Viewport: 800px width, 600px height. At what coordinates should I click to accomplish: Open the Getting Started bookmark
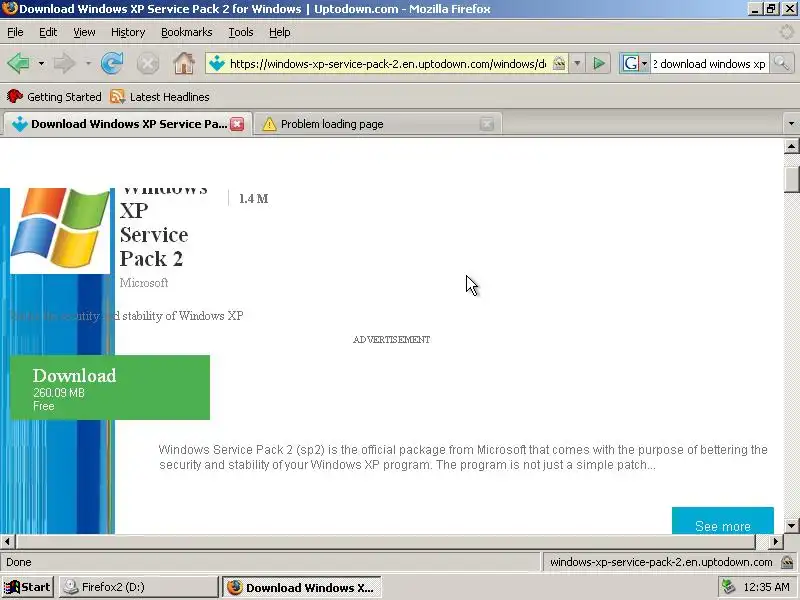(x=54, y=96)
